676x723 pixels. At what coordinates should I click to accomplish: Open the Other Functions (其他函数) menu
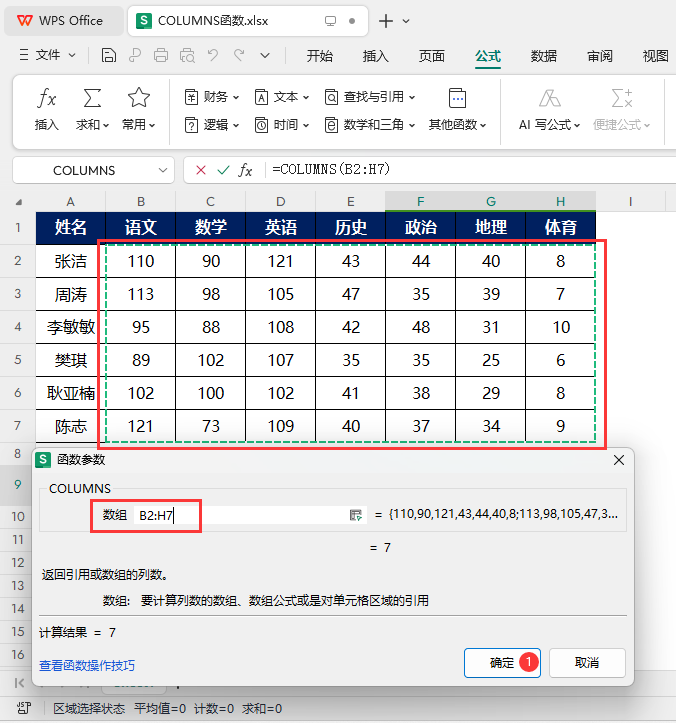[457, 110]
